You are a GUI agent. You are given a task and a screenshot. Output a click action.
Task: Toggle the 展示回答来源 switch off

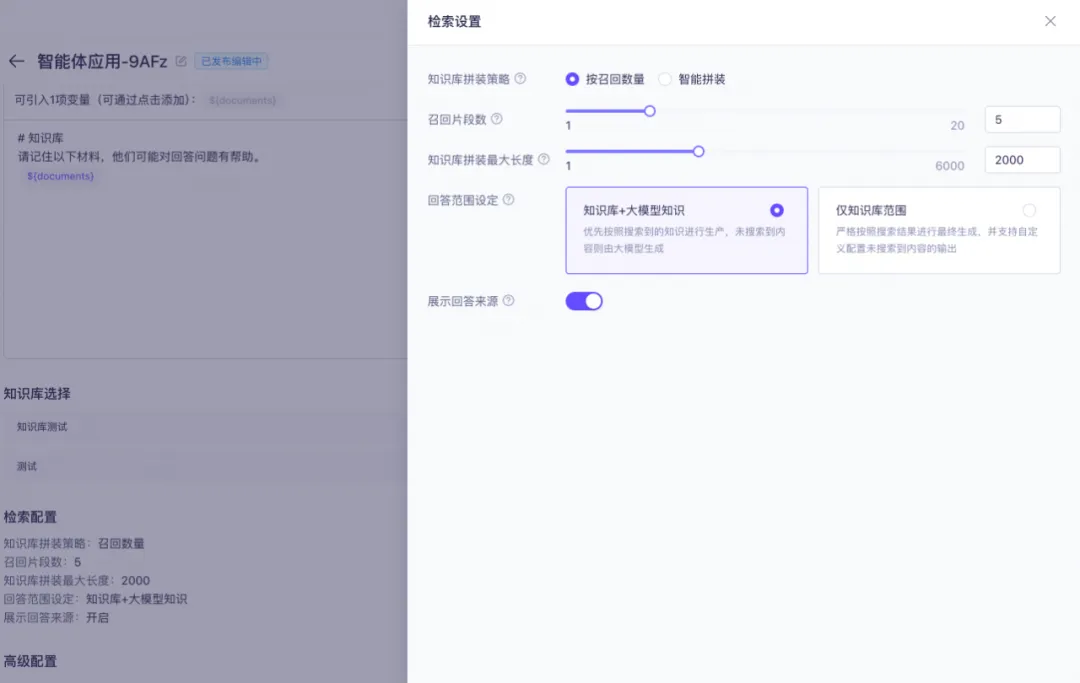coord(583,301)
